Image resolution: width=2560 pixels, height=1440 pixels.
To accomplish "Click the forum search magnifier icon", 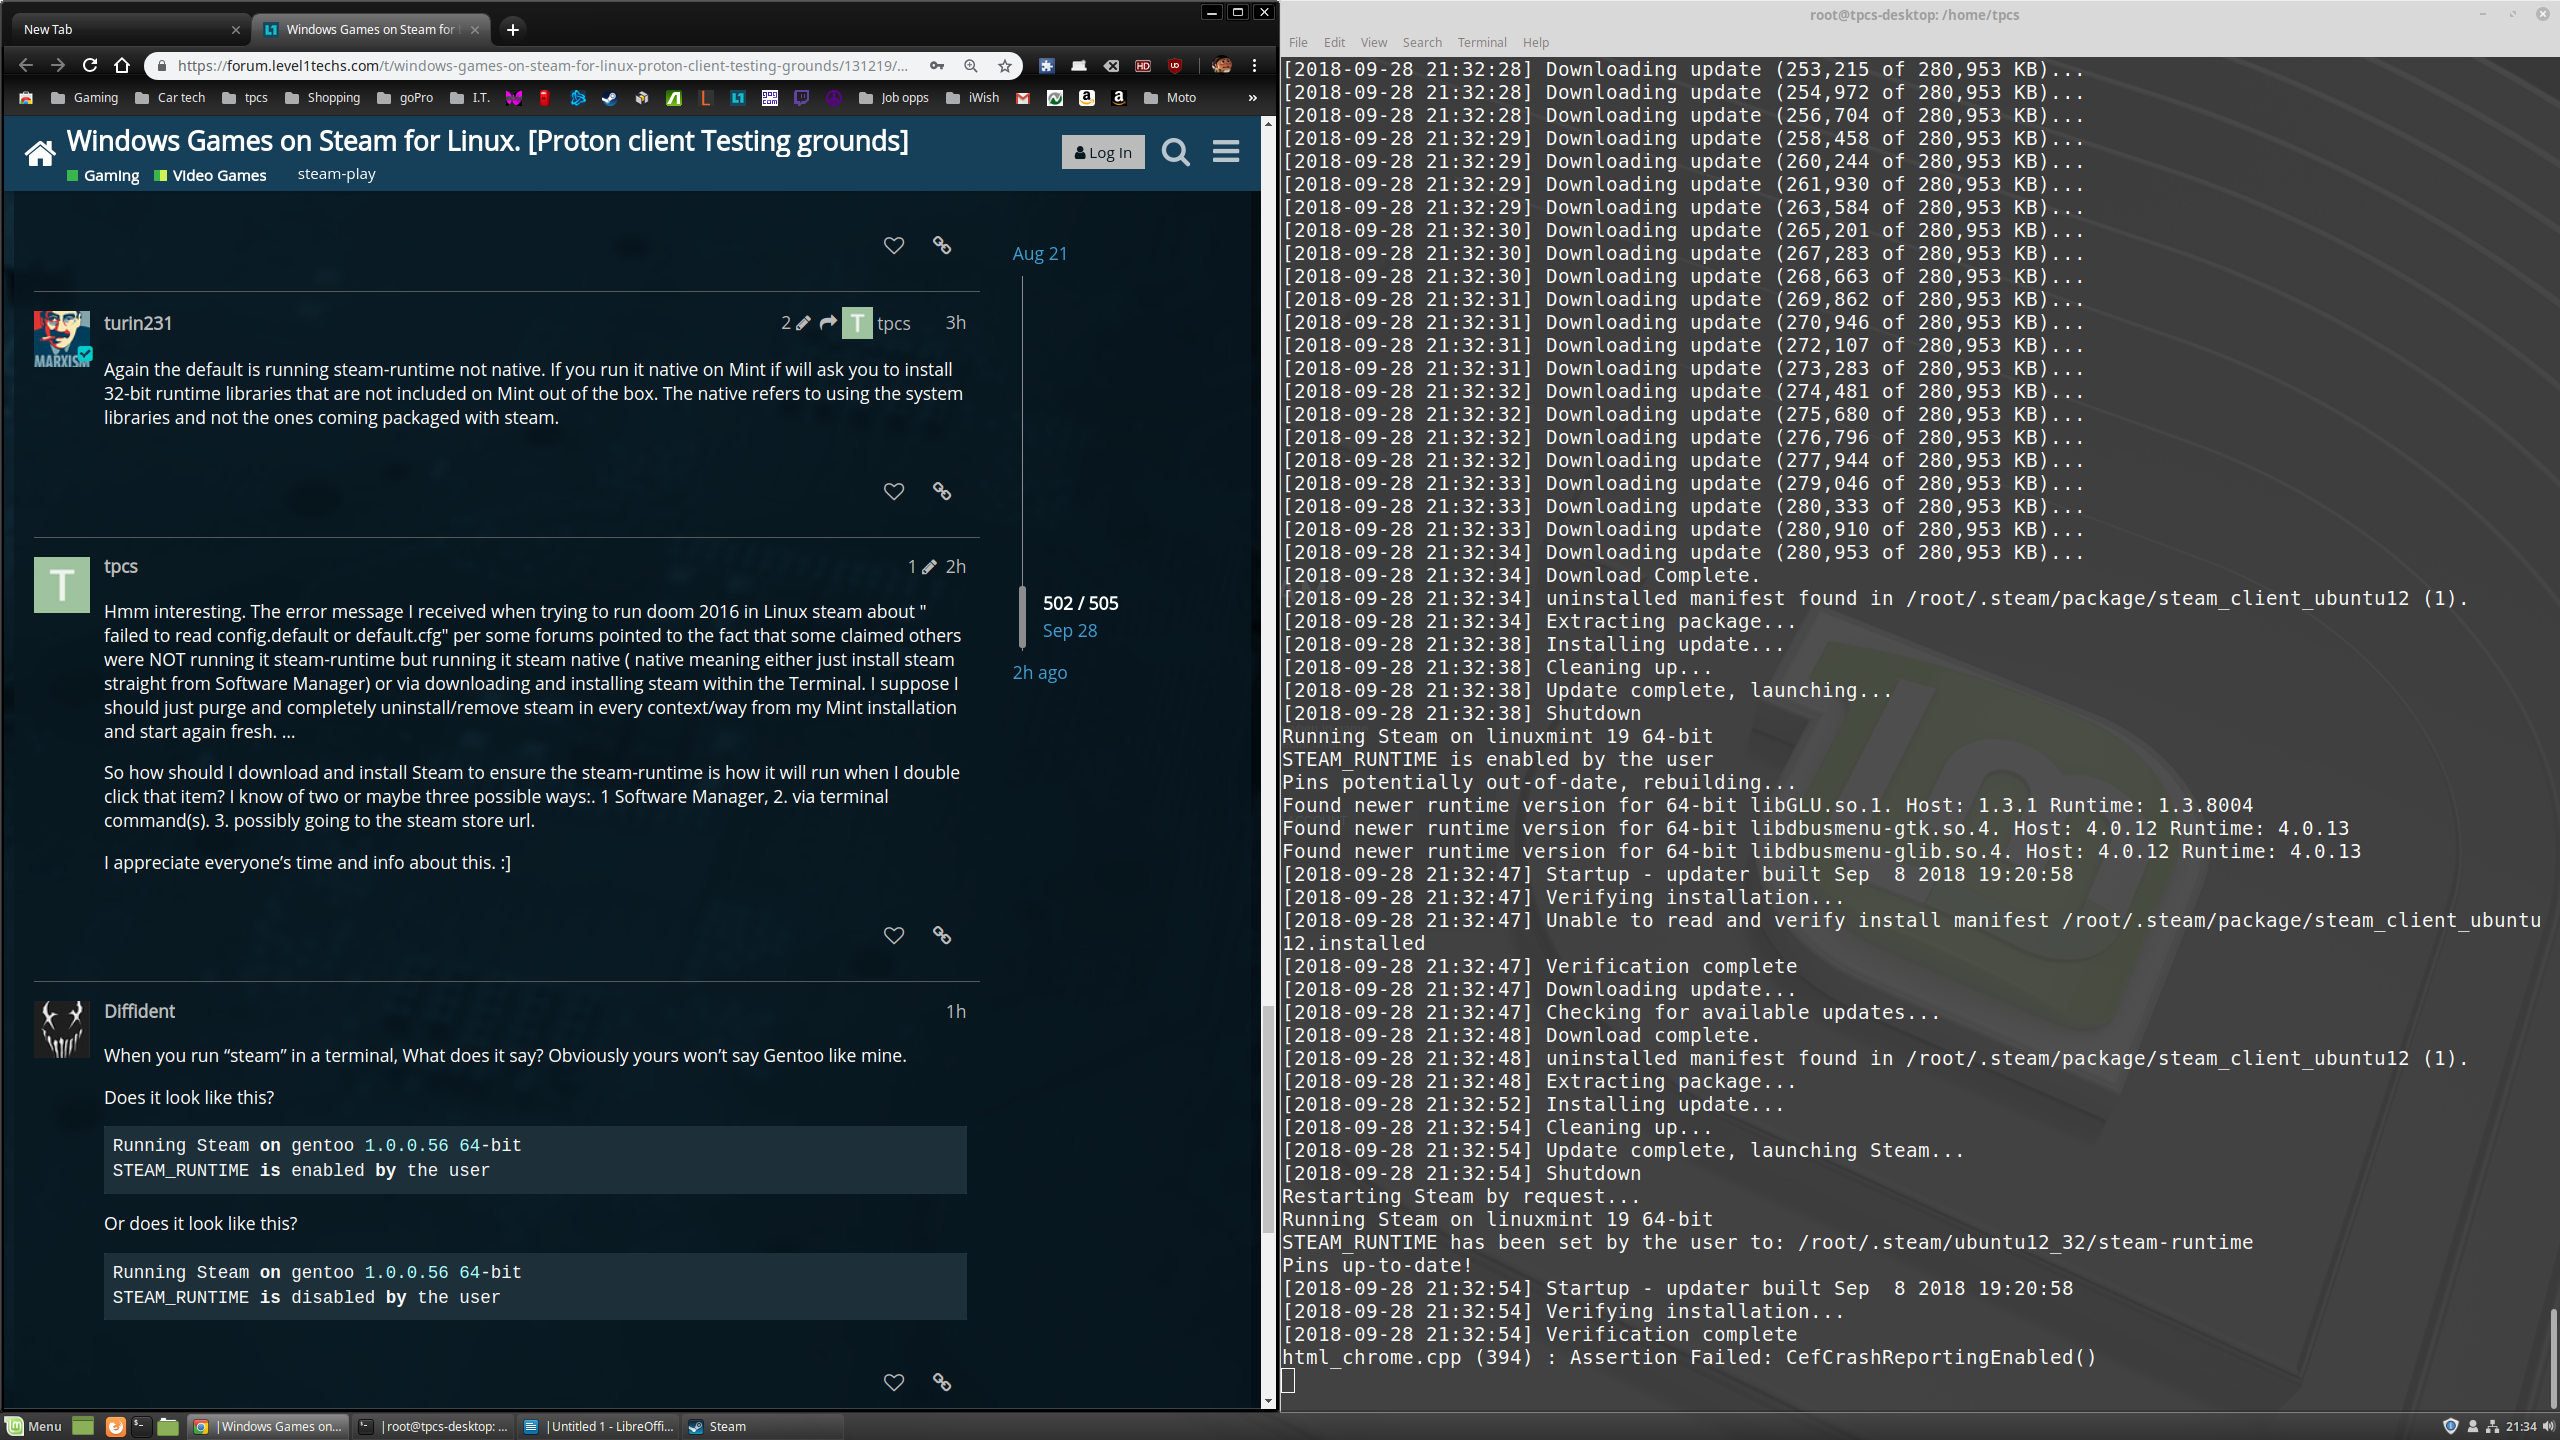I will pos(1175,152).
